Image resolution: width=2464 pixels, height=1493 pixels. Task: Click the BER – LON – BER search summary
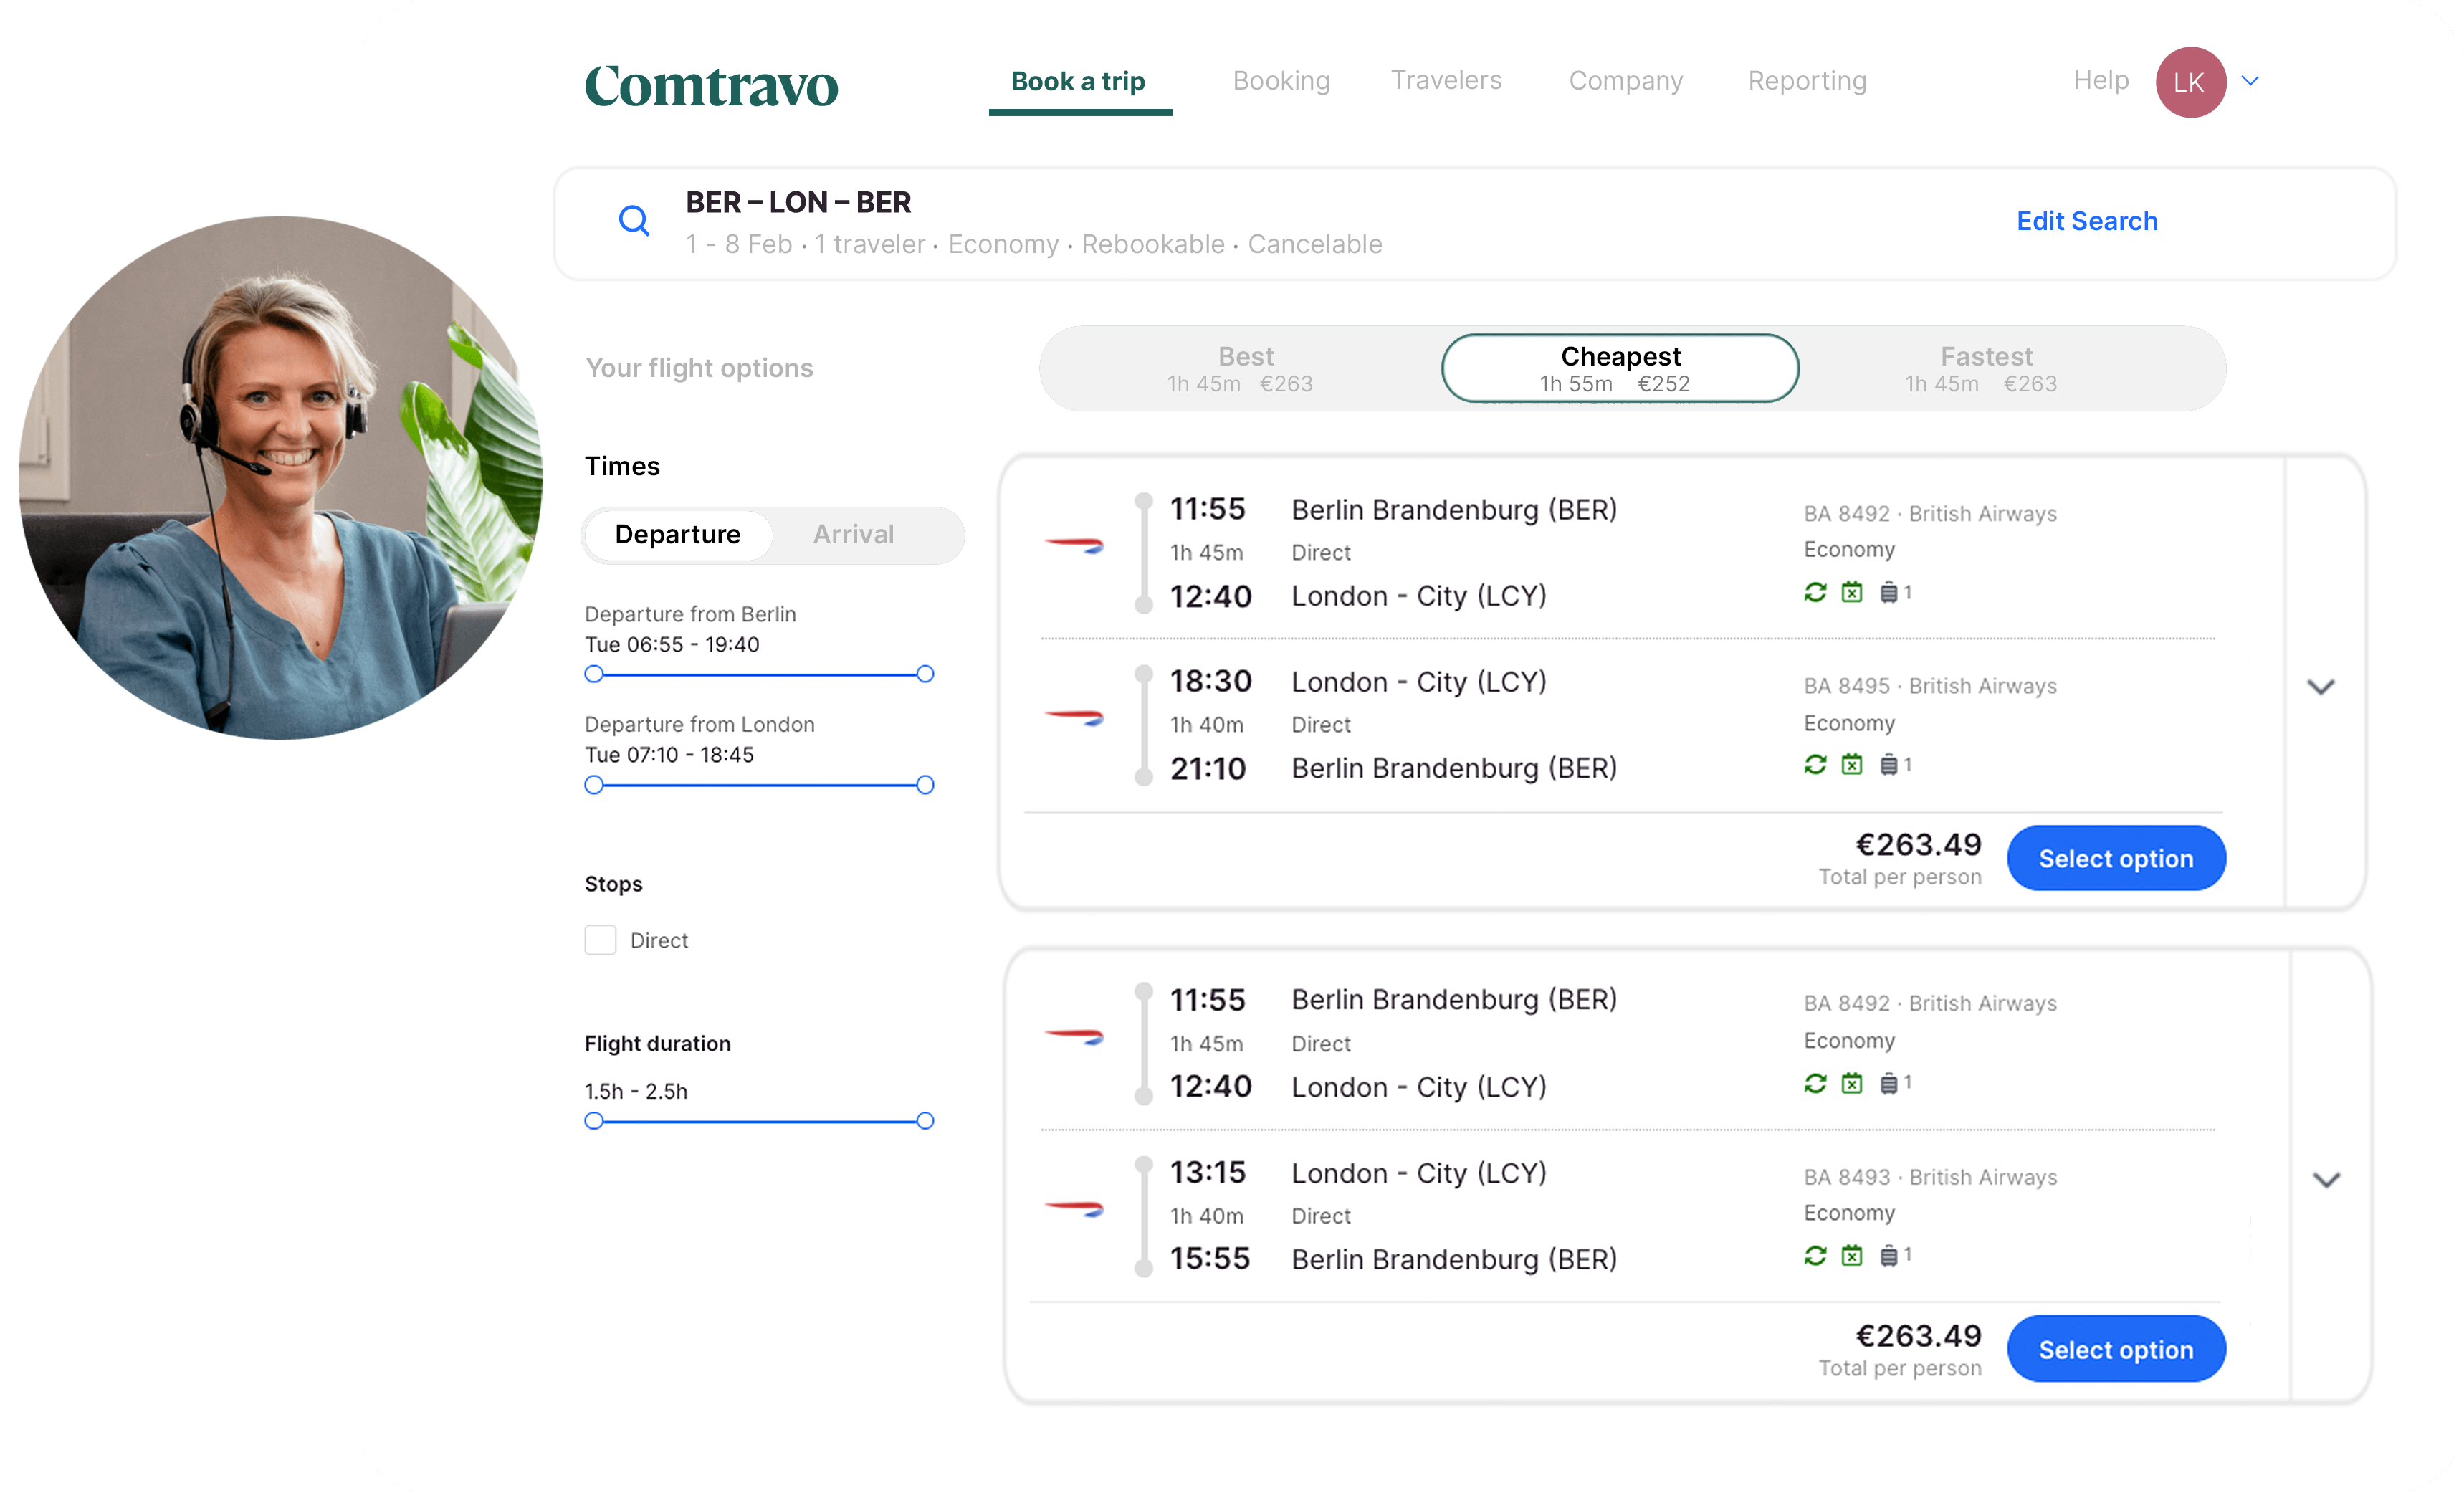click(798, 203)
